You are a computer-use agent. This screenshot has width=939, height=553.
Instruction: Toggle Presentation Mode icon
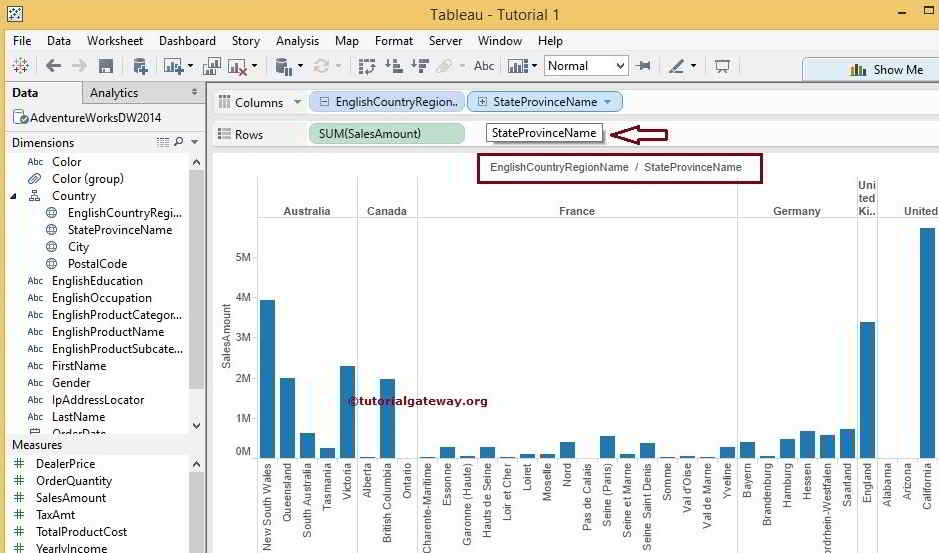[722, 66]
